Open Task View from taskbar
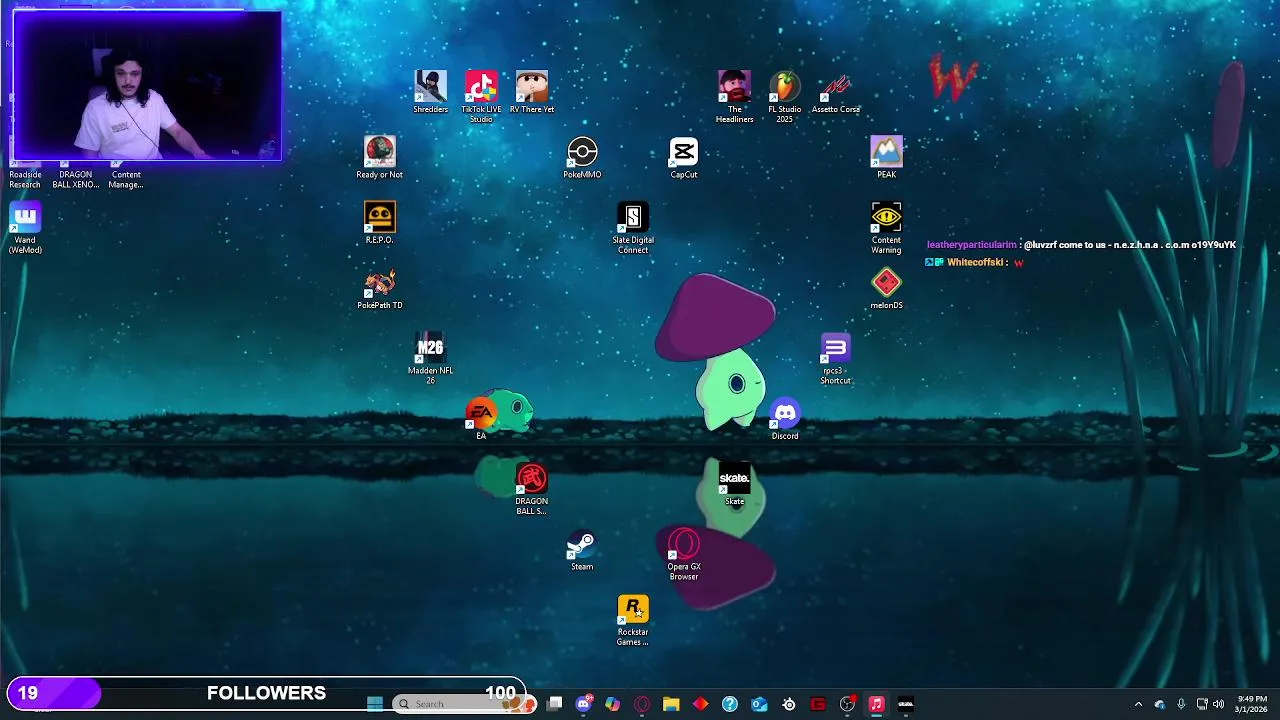 point(555,704)
